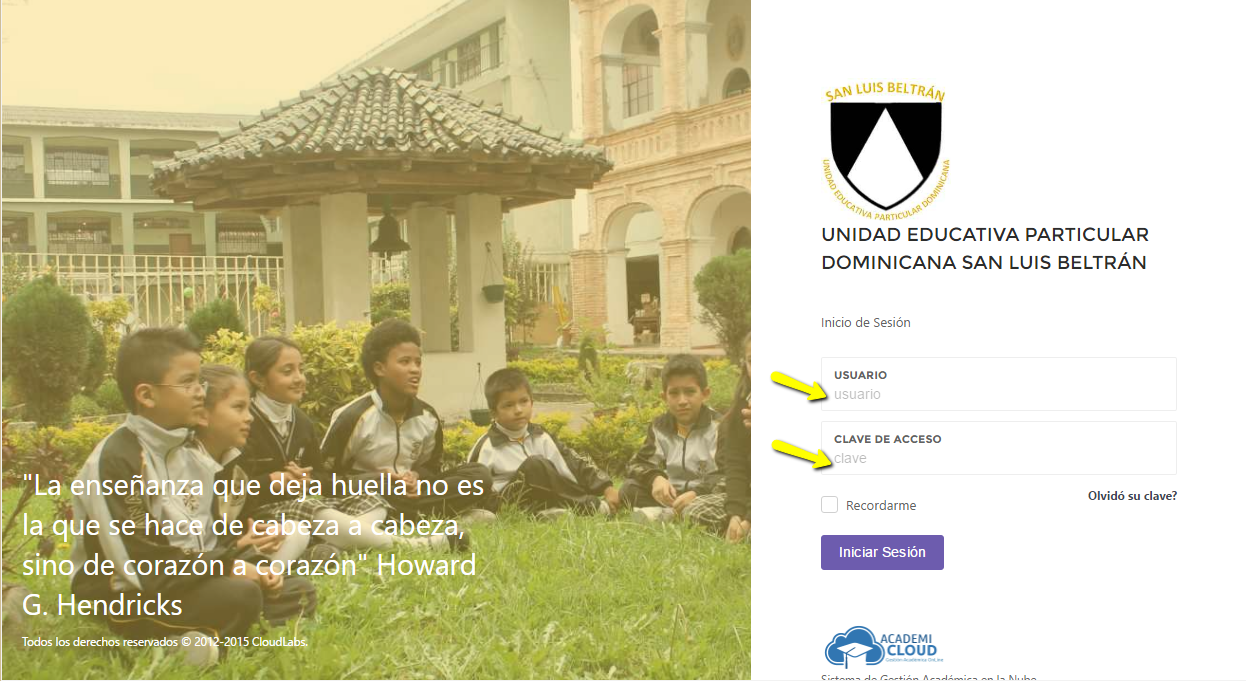1246x681 pixels.
Task: Click the ACADEMI CLOUD logo text
Action: pyautogui.click(x=908, y=646)
